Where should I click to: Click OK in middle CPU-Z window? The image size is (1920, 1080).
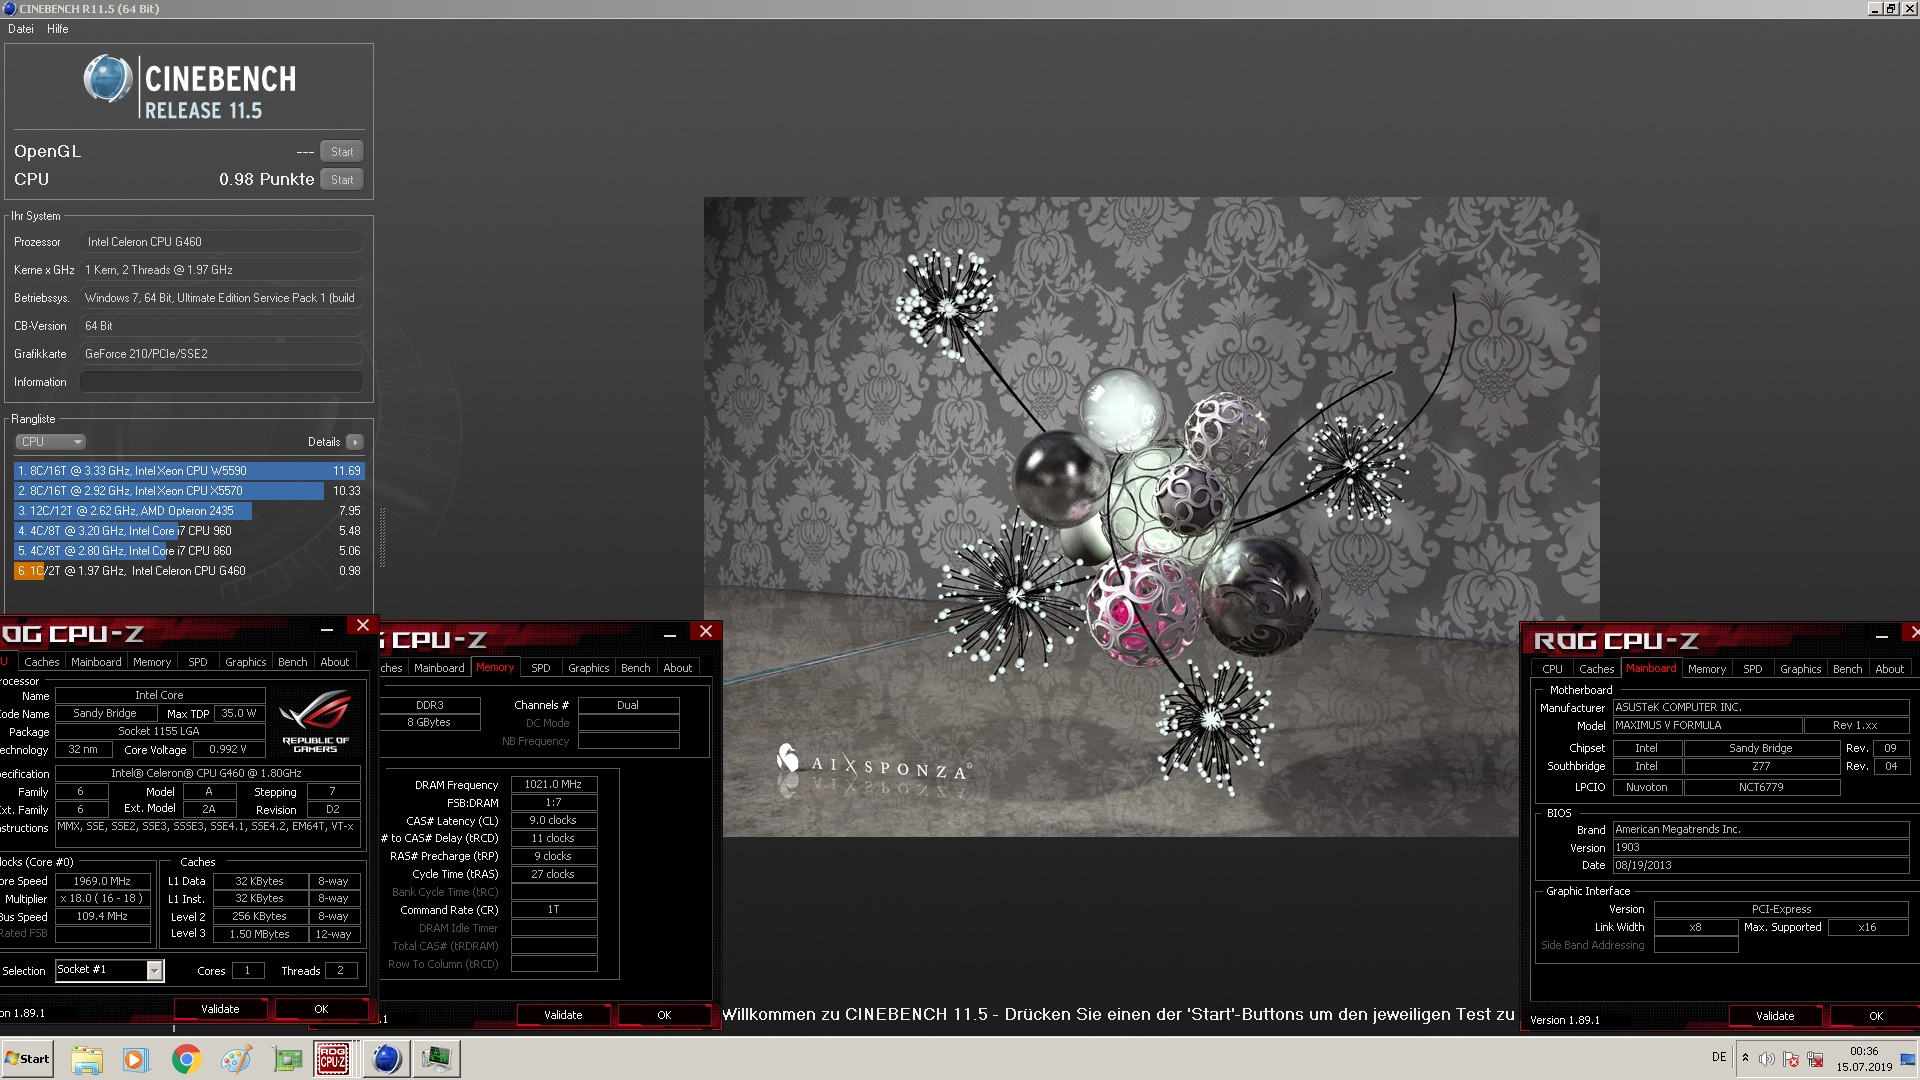click(664, 1016)
